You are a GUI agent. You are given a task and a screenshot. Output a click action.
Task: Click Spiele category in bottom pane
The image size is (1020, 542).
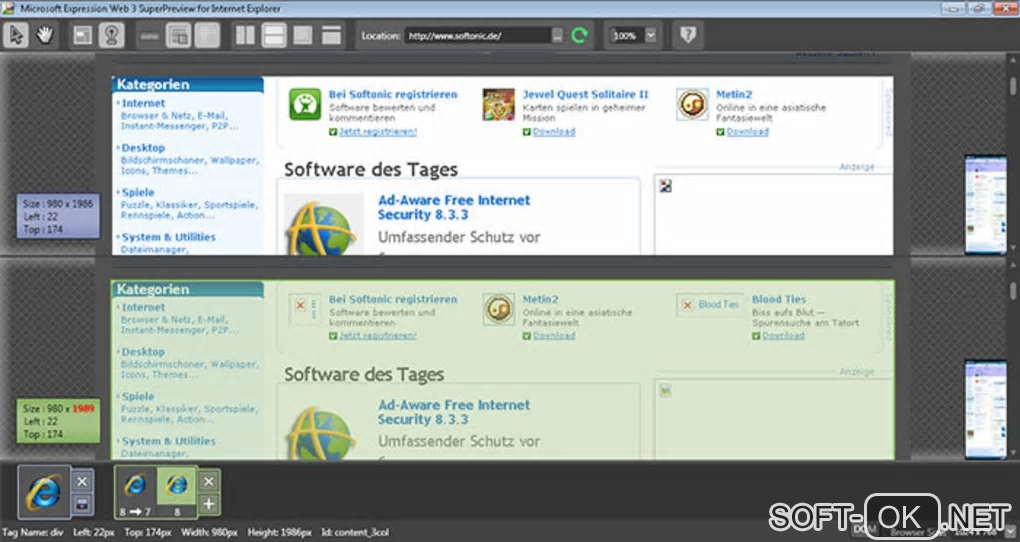(138, 396)
